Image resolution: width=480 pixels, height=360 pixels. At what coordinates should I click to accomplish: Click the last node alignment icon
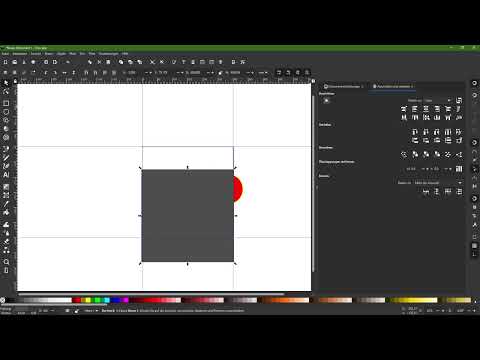(x=459, y=192)
